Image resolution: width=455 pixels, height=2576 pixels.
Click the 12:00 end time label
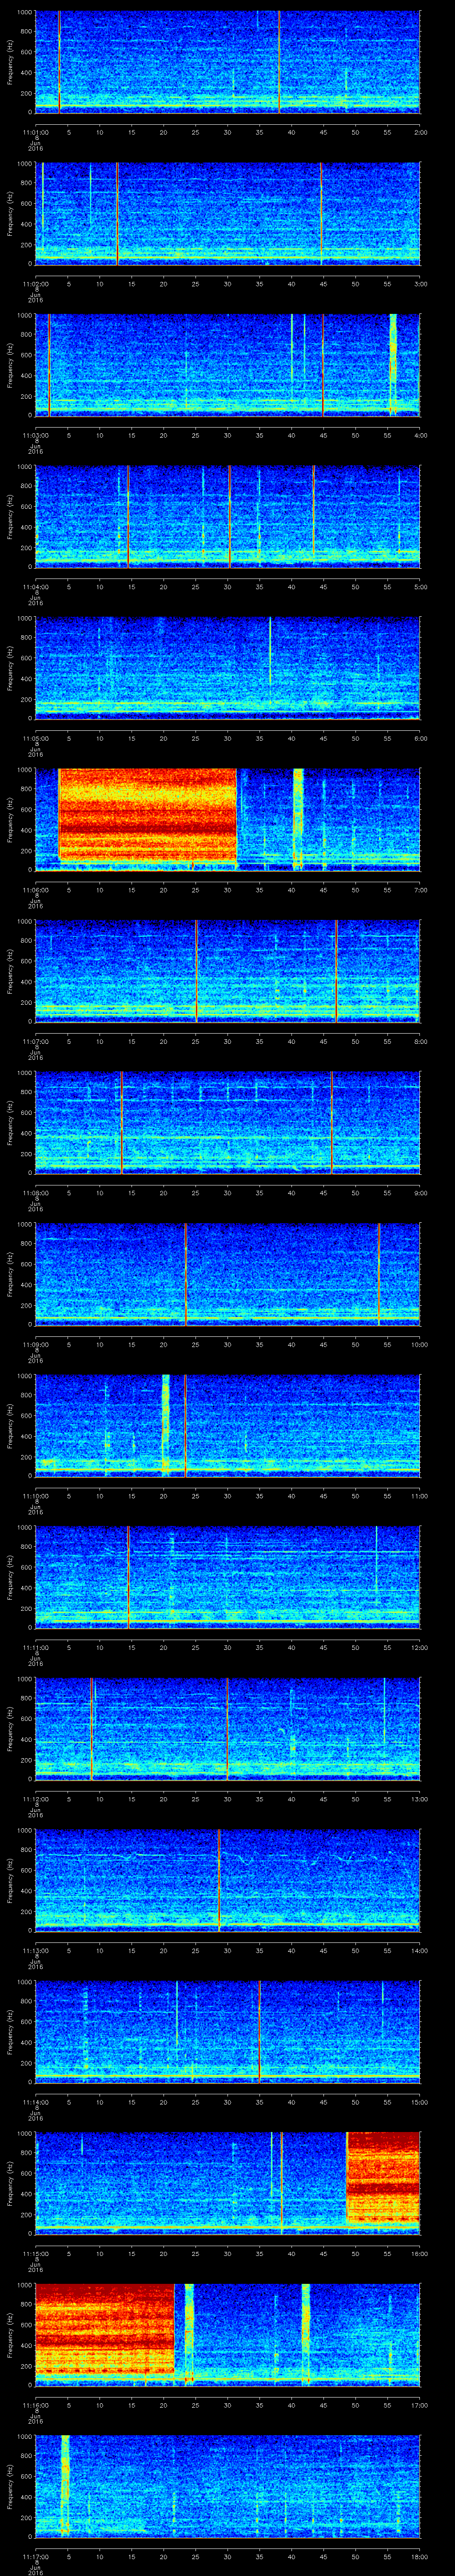419,1647
